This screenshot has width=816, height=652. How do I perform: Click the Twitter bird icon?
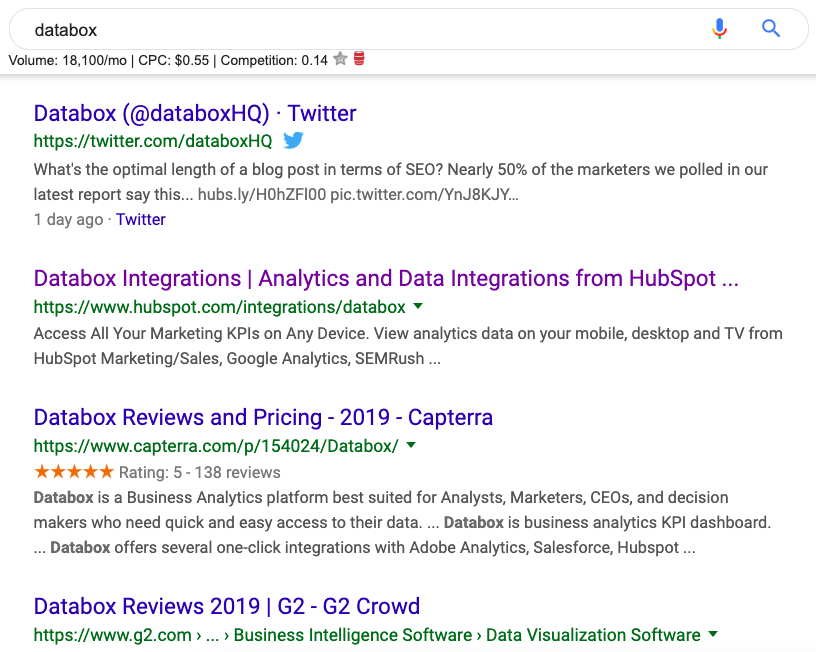point(292,141)
